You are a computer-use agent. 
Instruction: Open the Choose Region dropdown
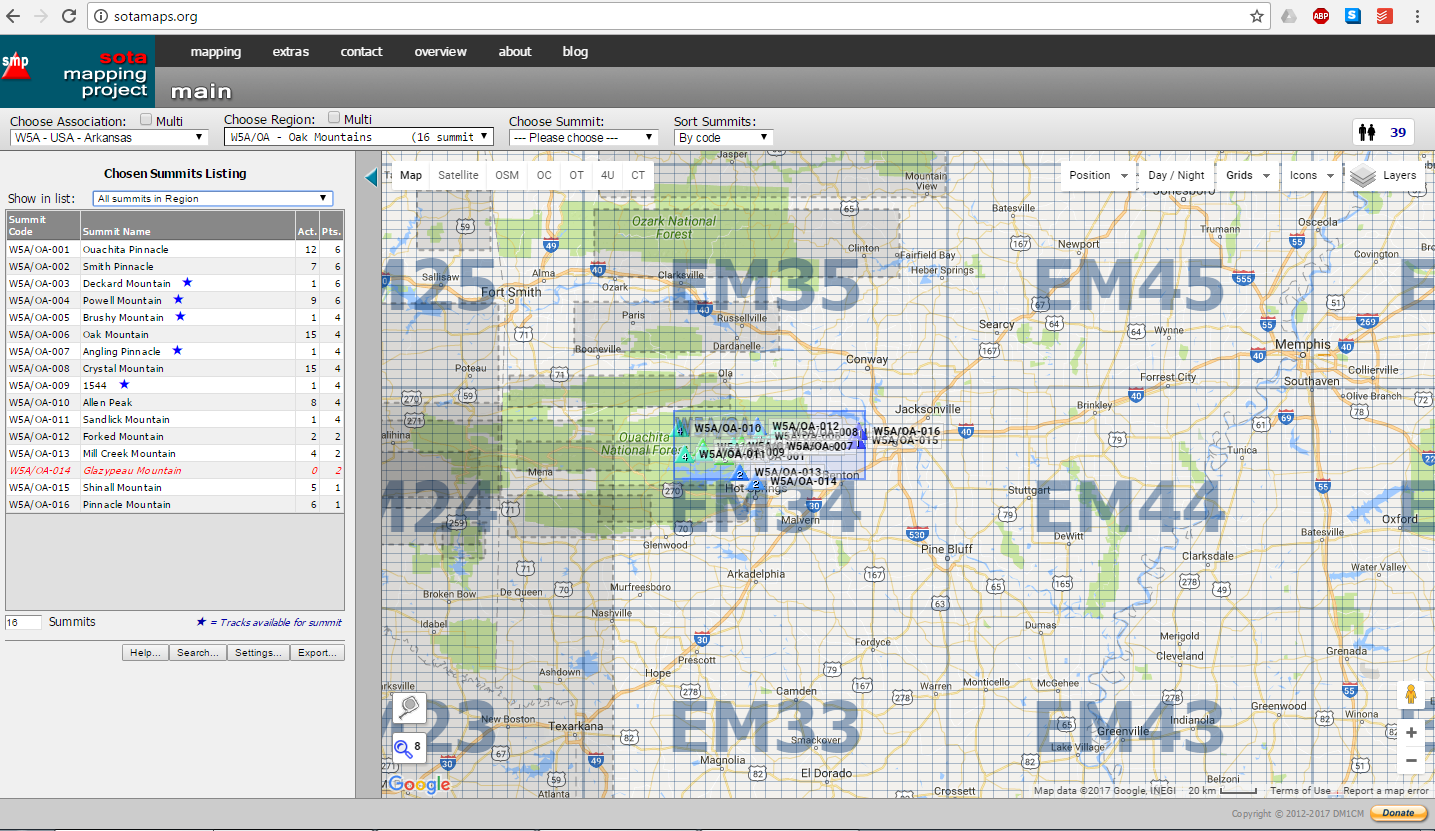[x=359, y=136]
